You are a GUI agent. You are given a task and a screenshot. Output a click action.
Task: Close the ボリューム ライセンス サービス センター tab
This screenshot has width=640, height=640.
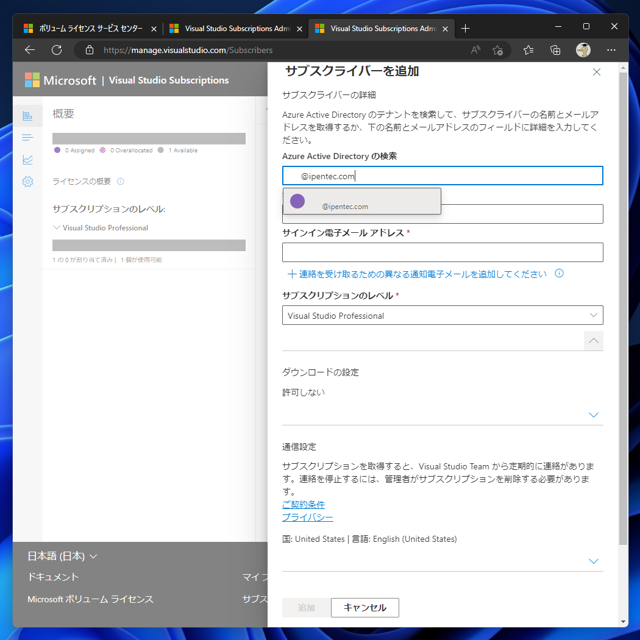[154, 29]
